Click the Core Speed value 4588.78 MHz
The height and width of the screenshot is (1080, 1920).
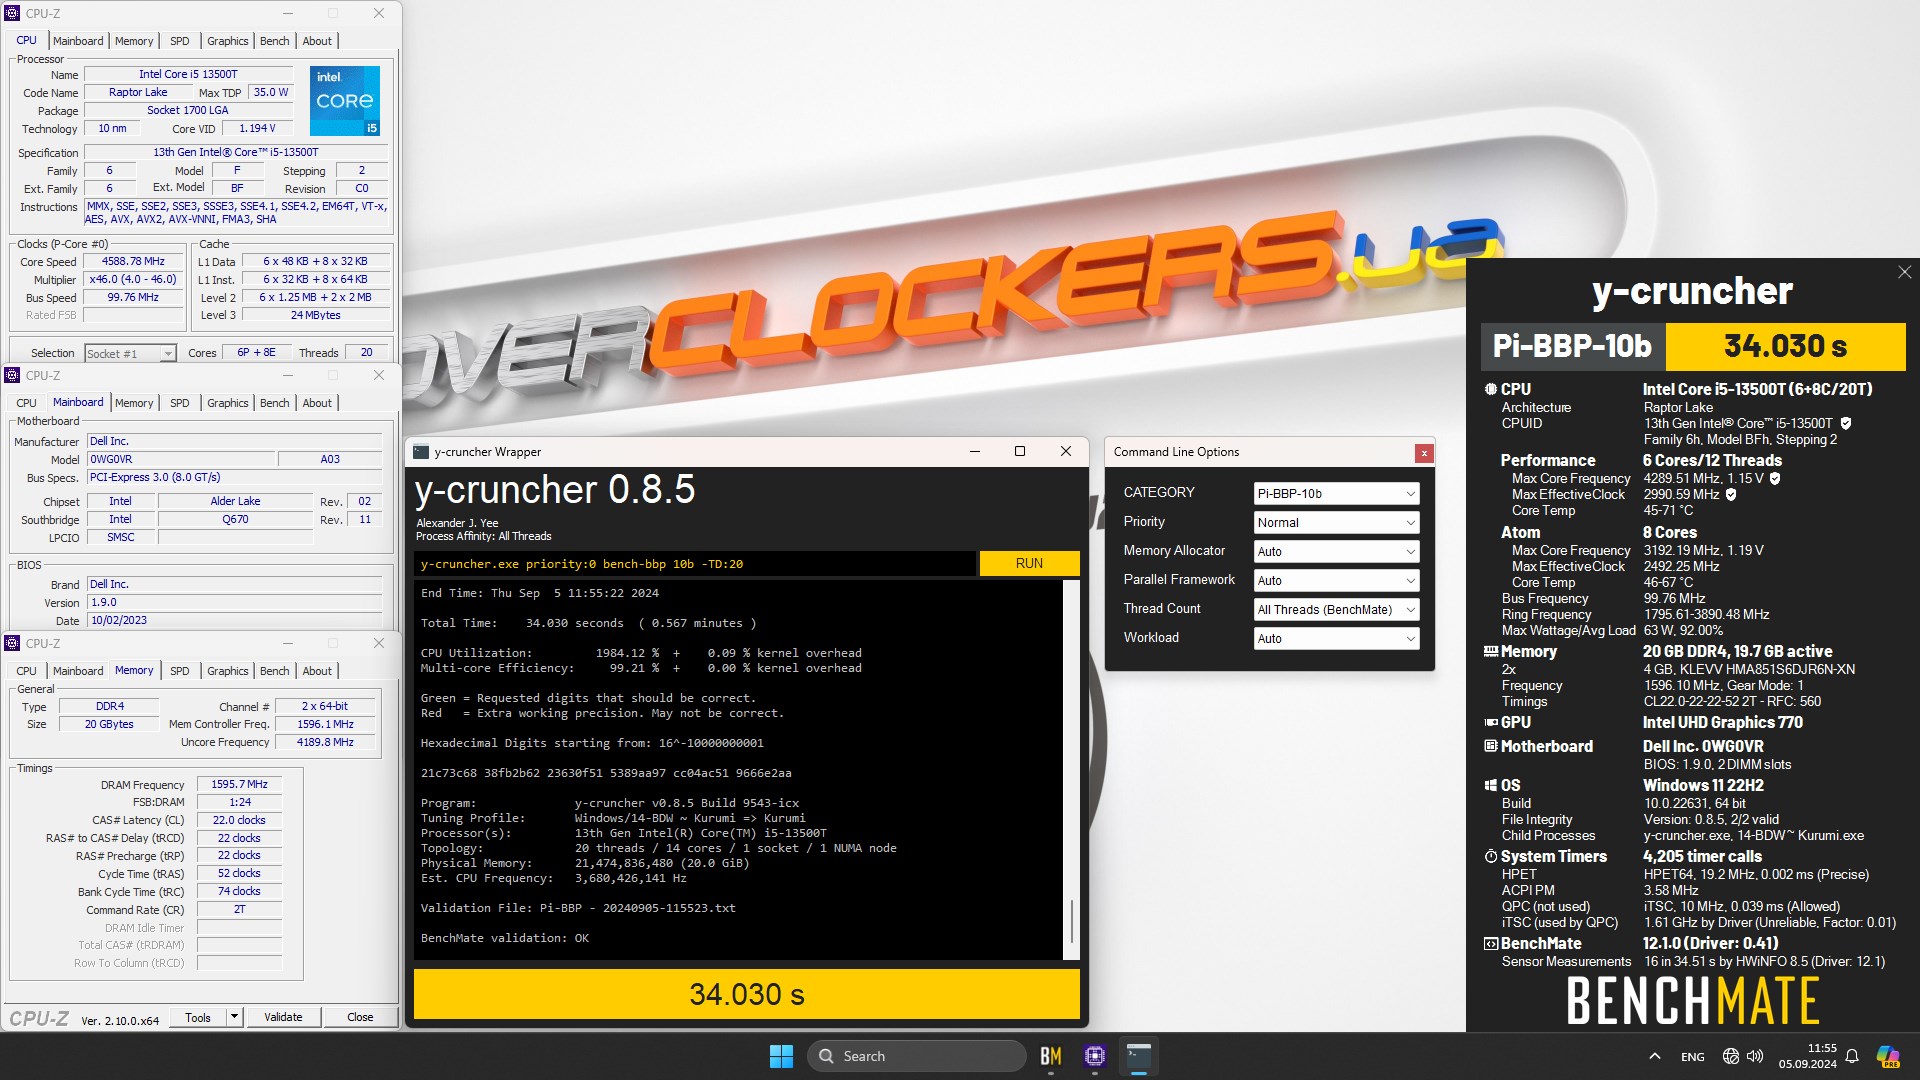coord(134,262)
